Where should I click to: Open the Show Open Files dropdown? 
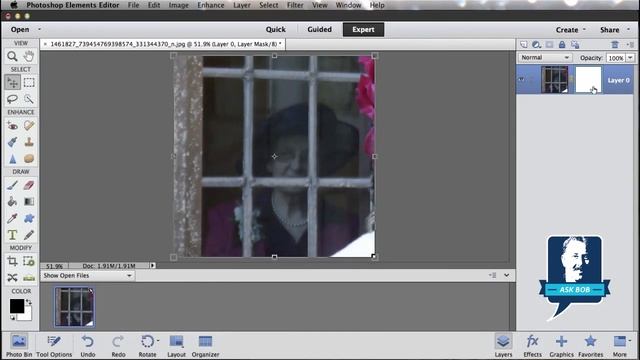tap(88, 276)
